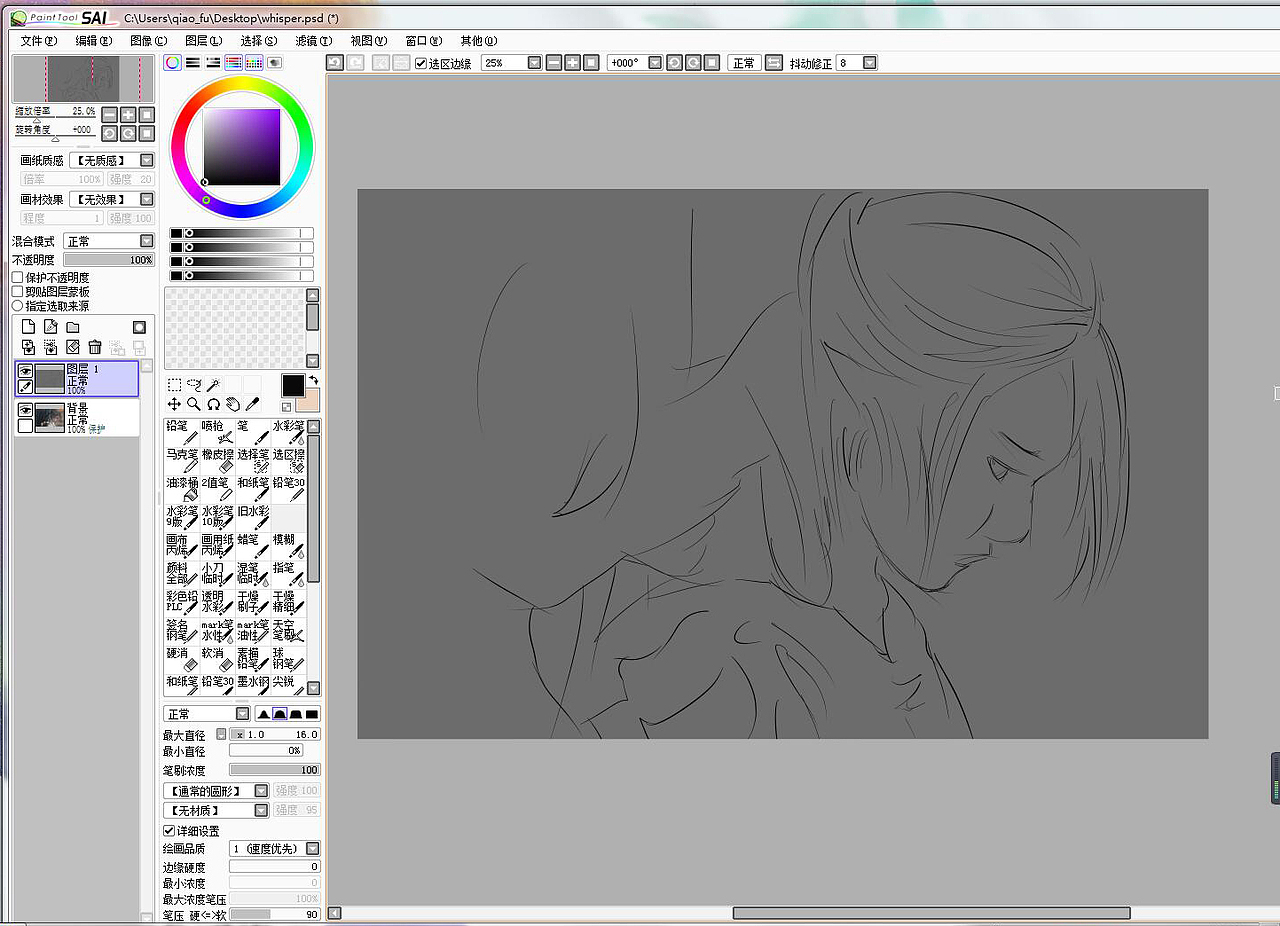Enable 剪贴图层蒙板 checkbox

(x=17, y=291)
